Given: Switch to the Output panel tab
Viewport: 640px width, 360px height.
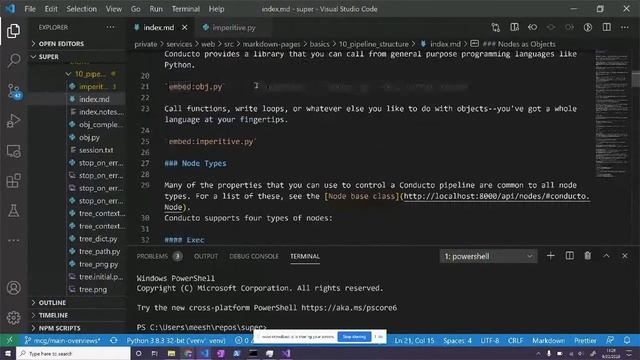Looking at the screenshot, I should (x=206, y=256).
